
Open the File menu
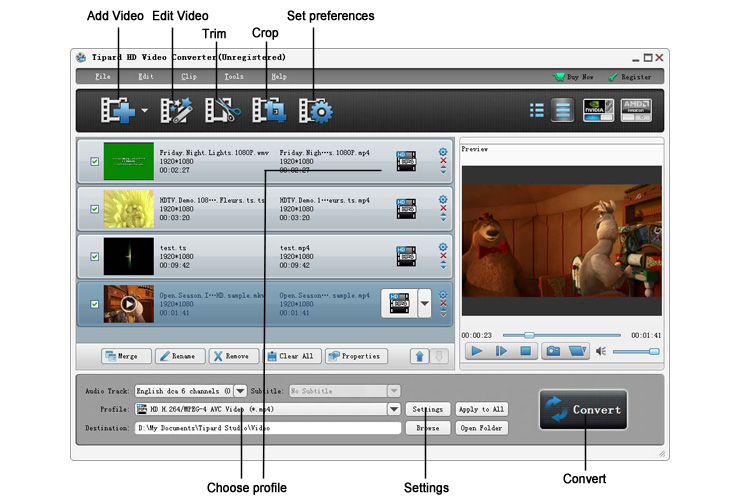click(x=102, y=77)
